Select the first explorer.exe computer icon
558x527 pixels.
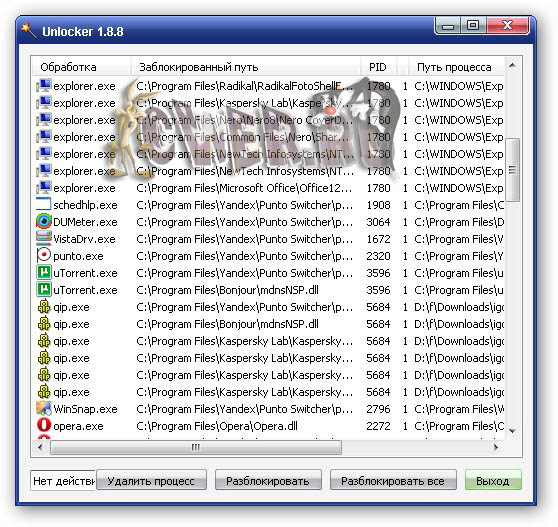pyautogui.click(x=44, y=86)
